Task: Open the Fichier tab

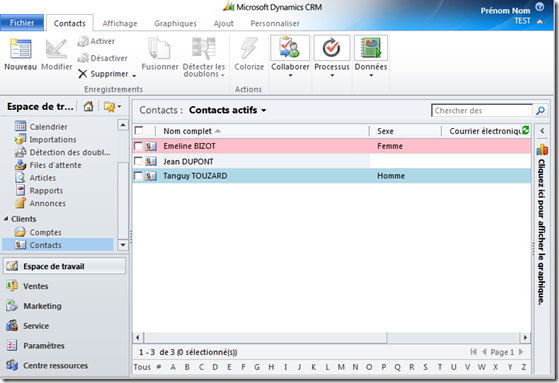Action: (x=22, y=23)
